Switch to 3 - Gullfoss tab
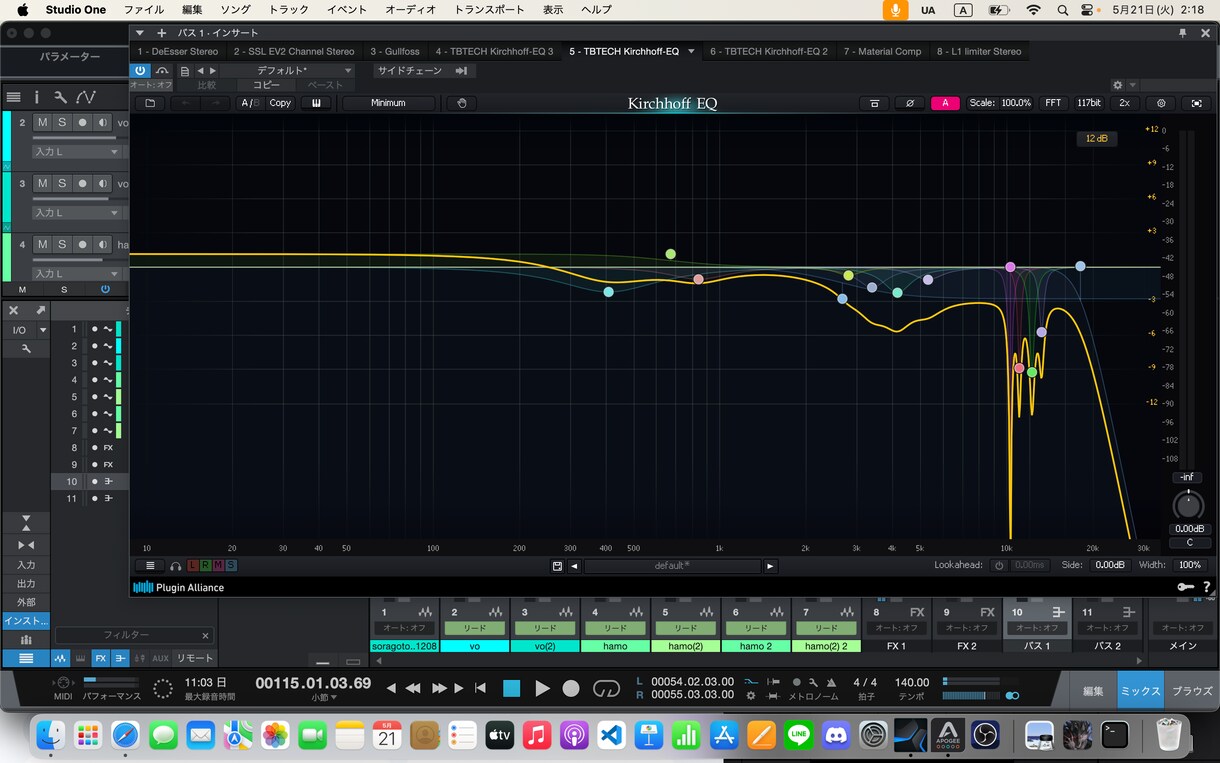This screenshot has width=1220, height=763. [395, 51]
